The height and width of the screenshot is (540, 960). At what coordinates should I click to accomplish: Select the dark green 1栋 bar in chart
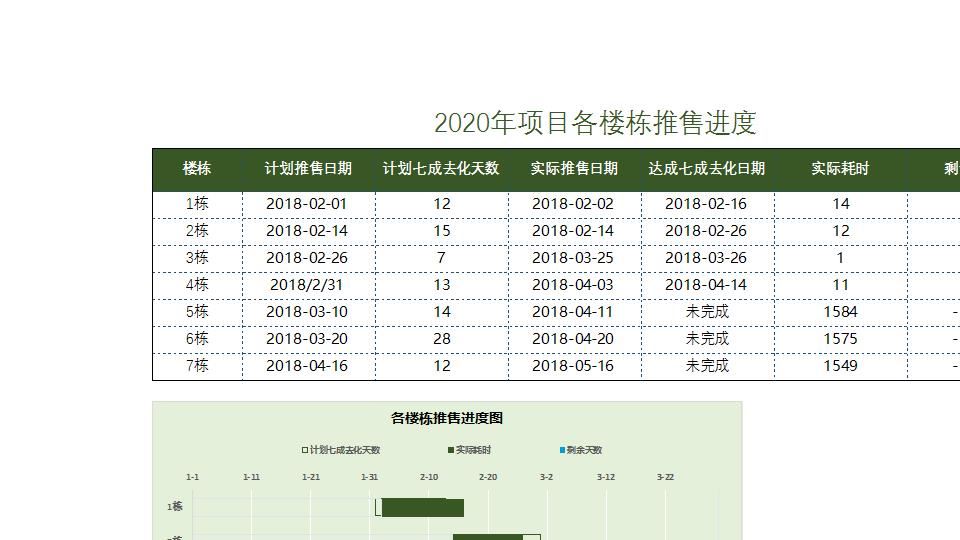point(422,508)
